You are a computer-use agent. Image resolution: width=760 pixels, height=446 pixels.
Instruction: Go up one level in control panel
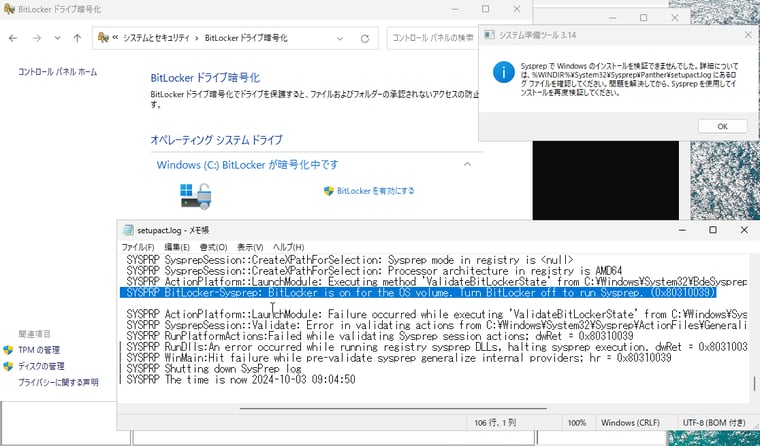77,38
